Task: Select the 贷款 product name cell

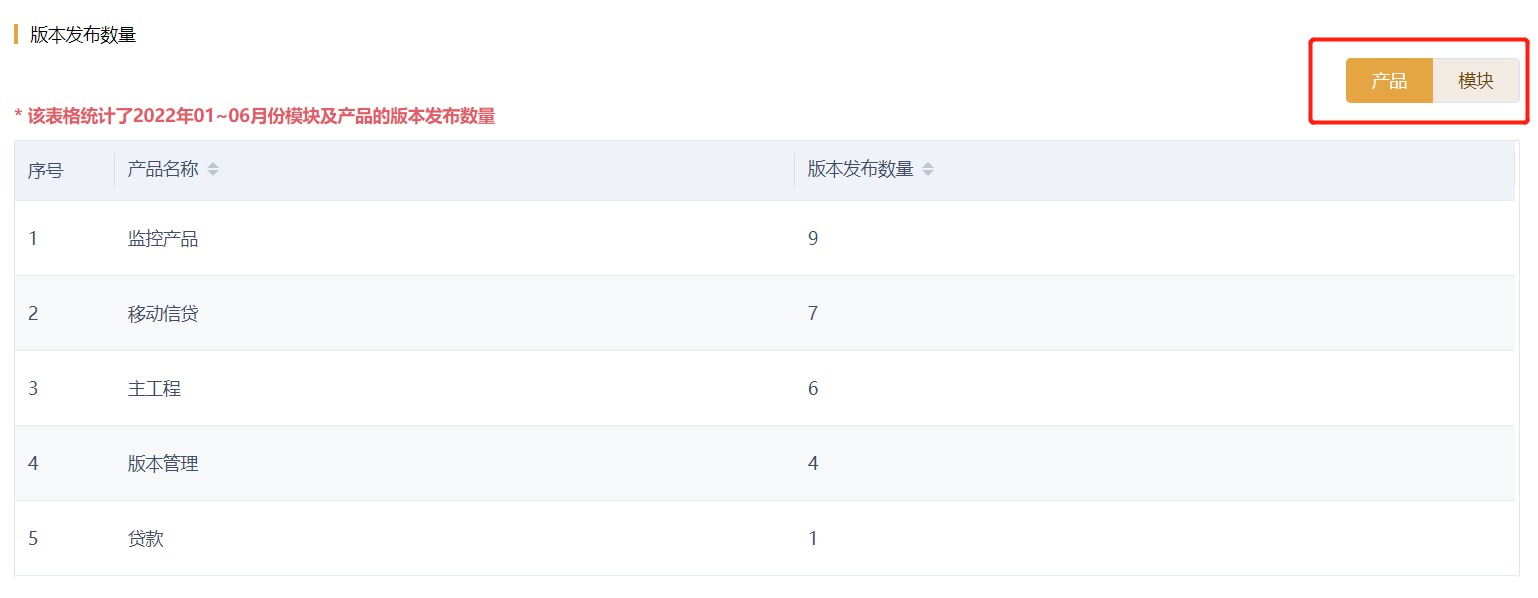Action: pos(146,539)
